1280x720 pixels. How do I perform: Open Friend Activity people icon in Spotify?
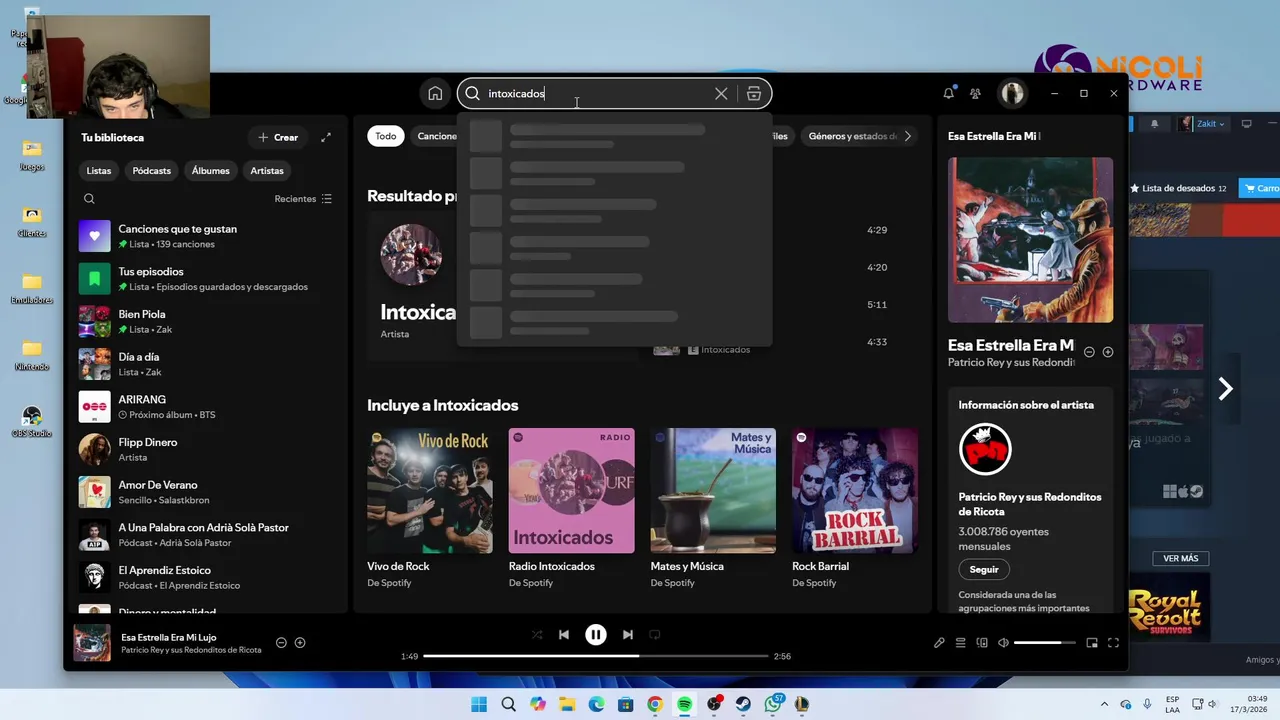[x=975, y=94]
